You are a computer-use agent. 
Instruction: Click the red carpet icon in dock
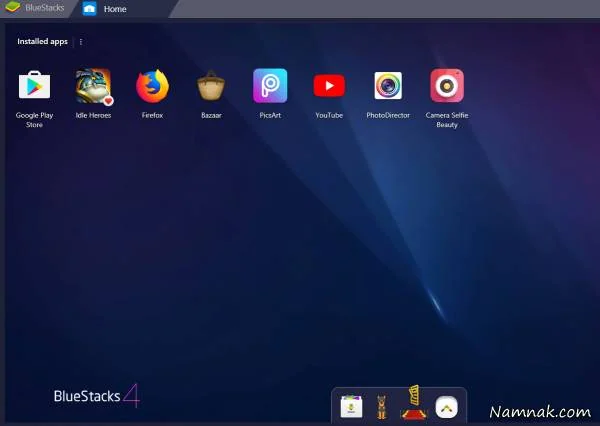414,402
